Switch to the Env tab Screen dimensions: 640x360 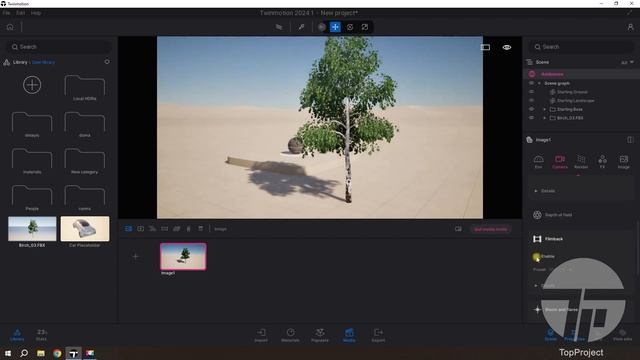tap(538, 162)
